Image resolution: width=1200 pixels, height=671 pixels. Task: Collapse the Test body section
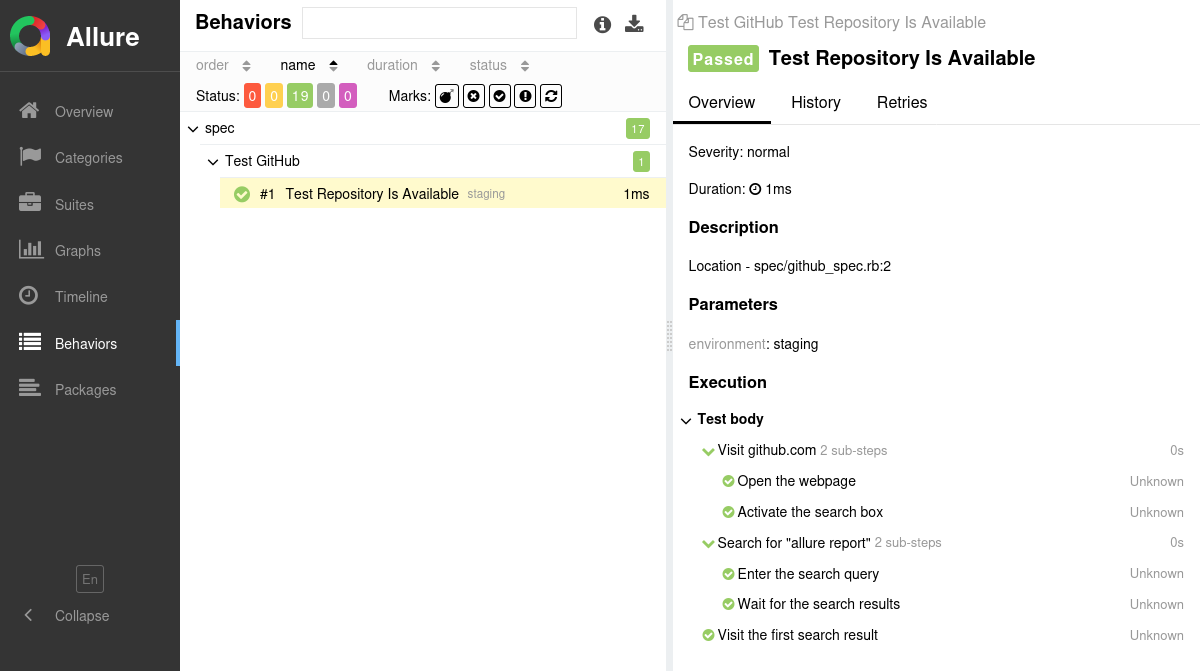click(686, 420)
